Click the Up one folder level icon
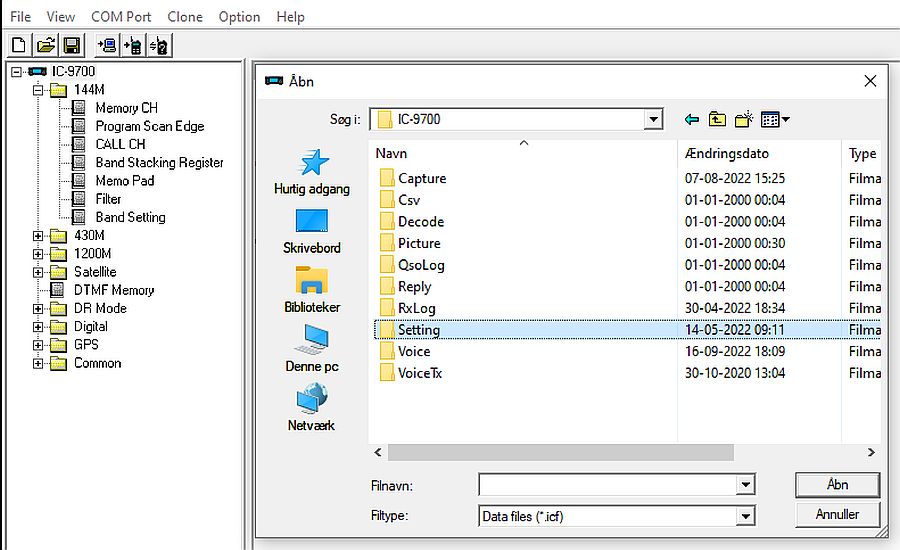 pos(717,119)
